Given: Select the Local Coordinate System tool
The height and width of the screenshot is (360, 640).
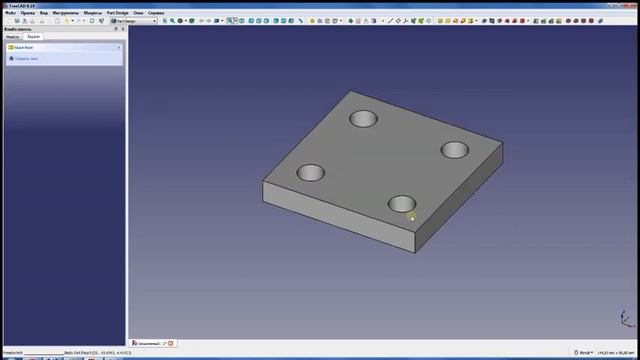Looking at the screenshot, I should (x=406, y=20).
